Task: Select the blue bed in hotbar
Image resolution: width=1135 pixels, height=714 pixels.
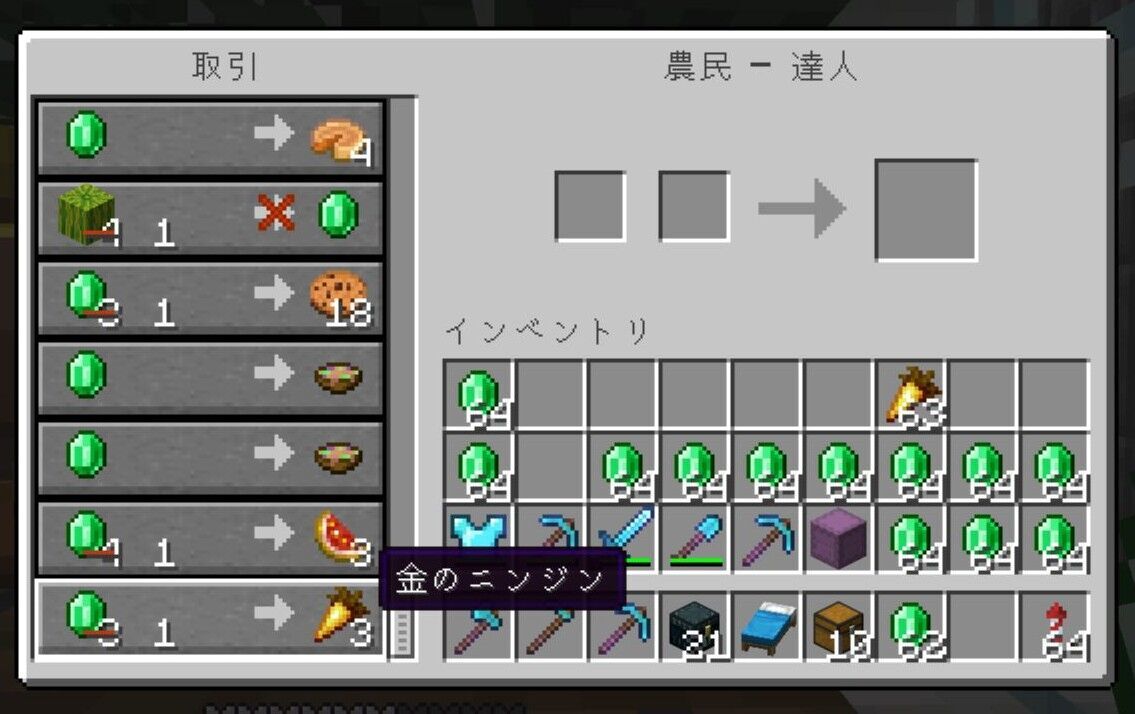Action: (767, 627)
